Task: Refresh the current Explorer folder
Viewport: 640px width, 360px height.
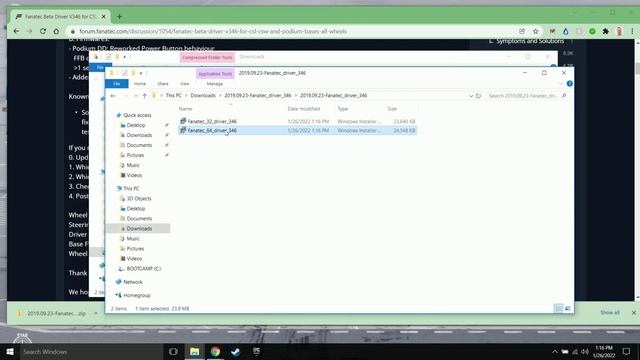Action: point(479,96)
